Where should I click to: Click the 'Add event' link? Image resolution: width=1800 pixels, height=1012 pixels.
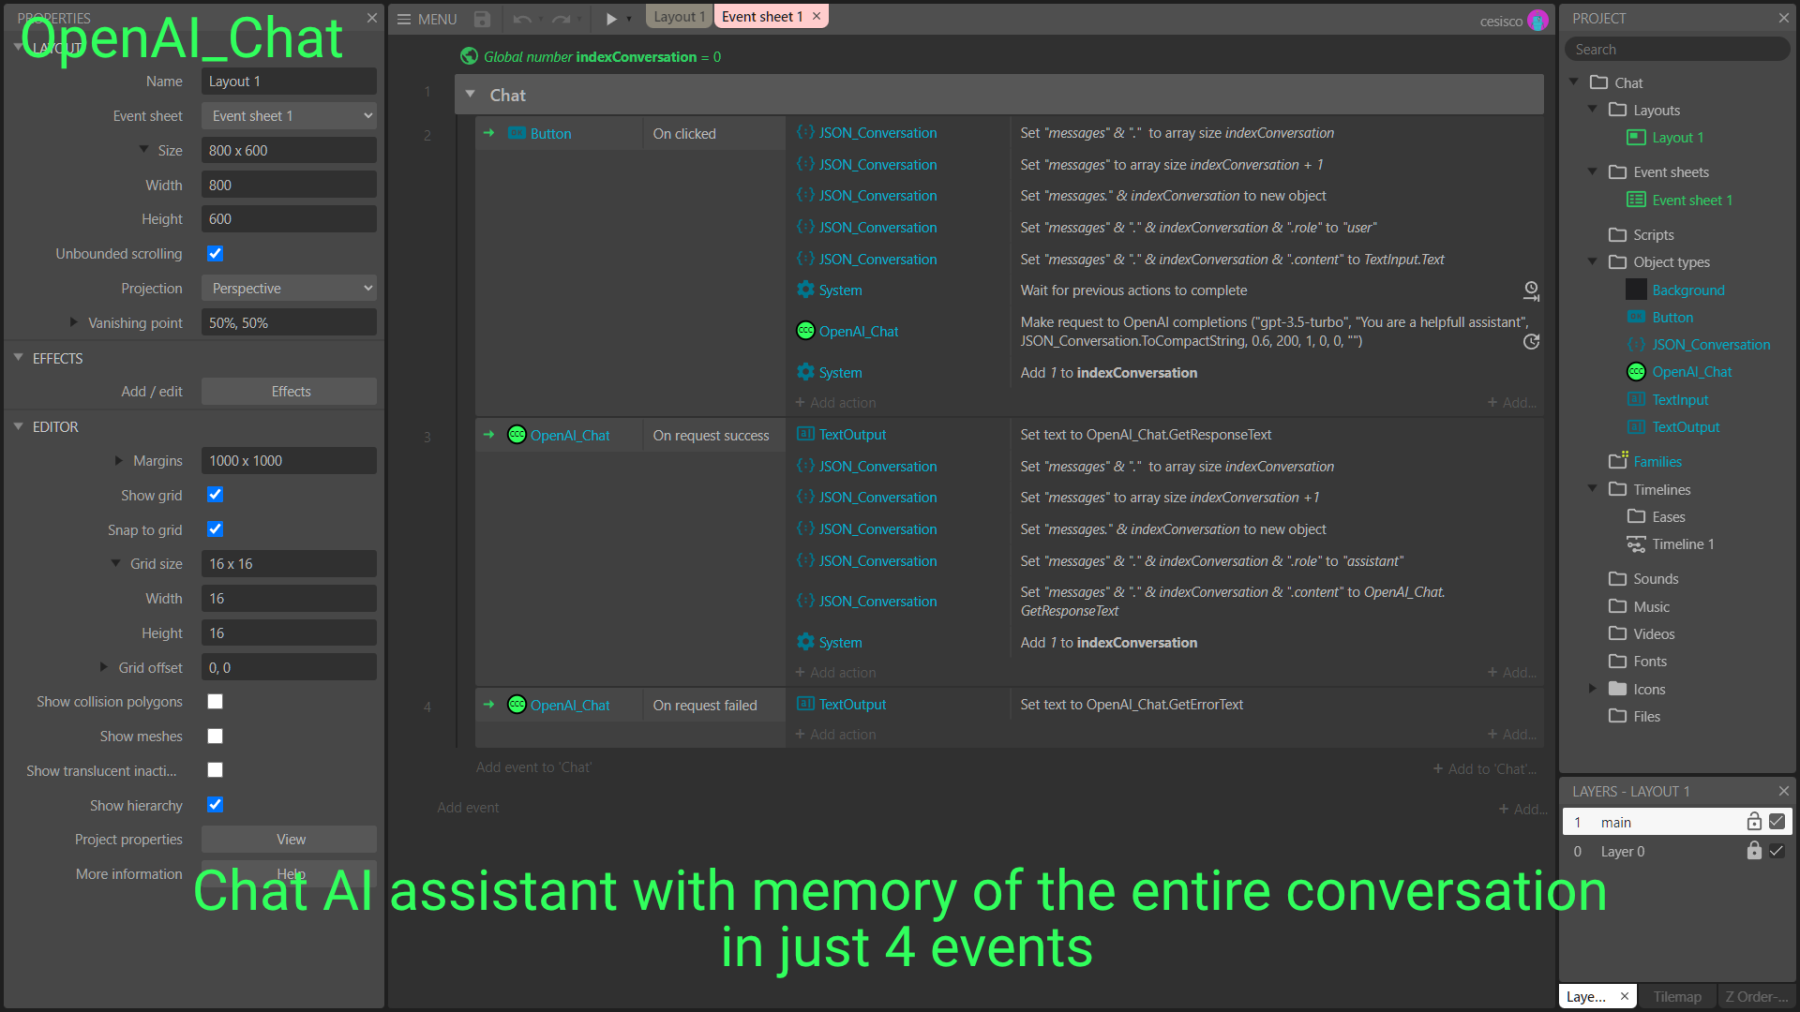(x=467, y=807)
